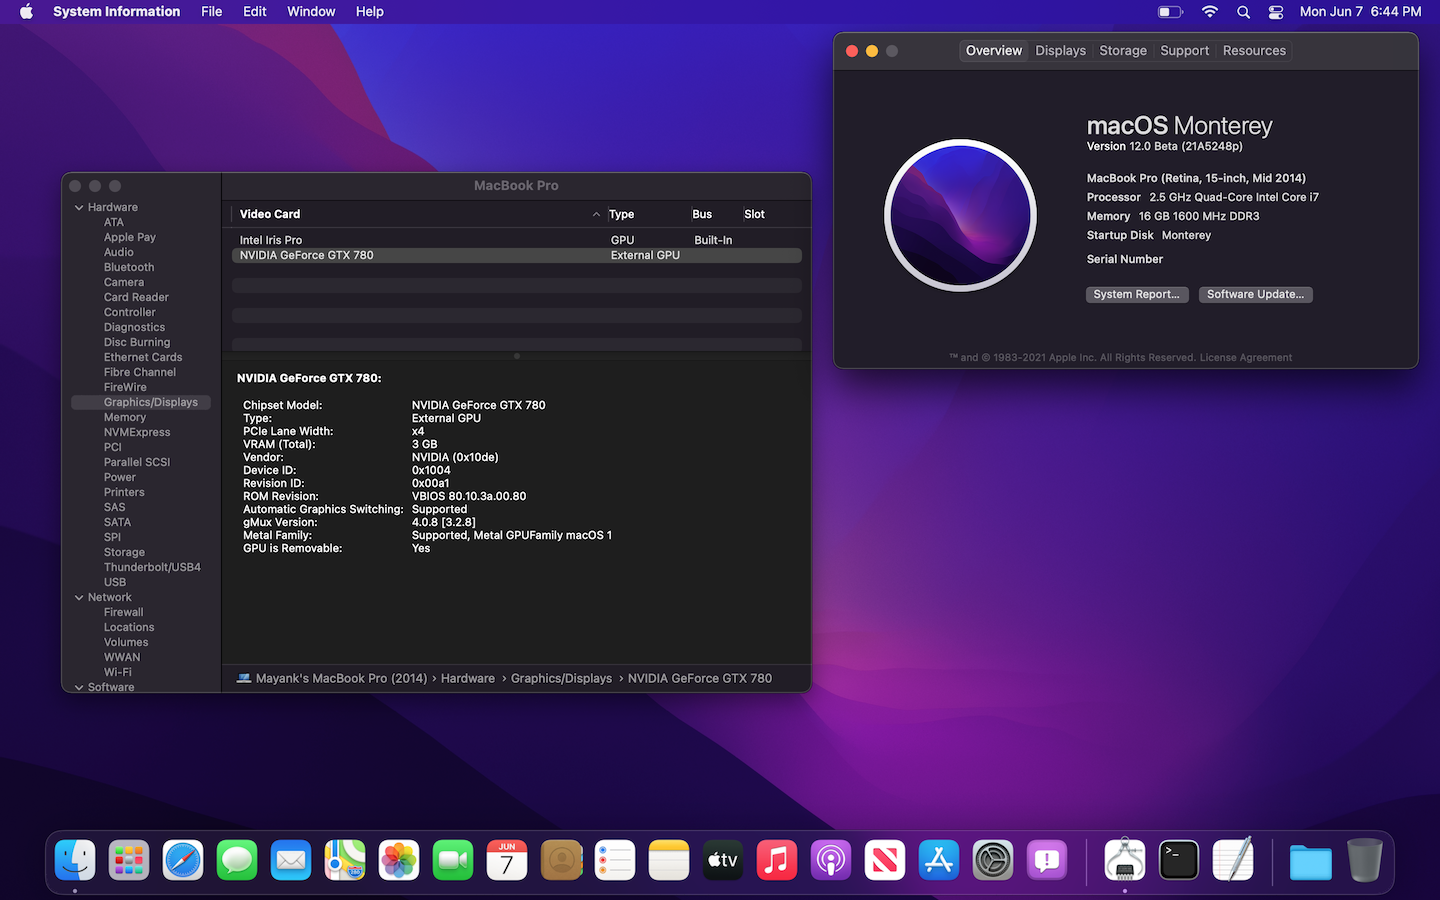
Task: Collapse the Software section in sidebar
Action: pos(79,688)
